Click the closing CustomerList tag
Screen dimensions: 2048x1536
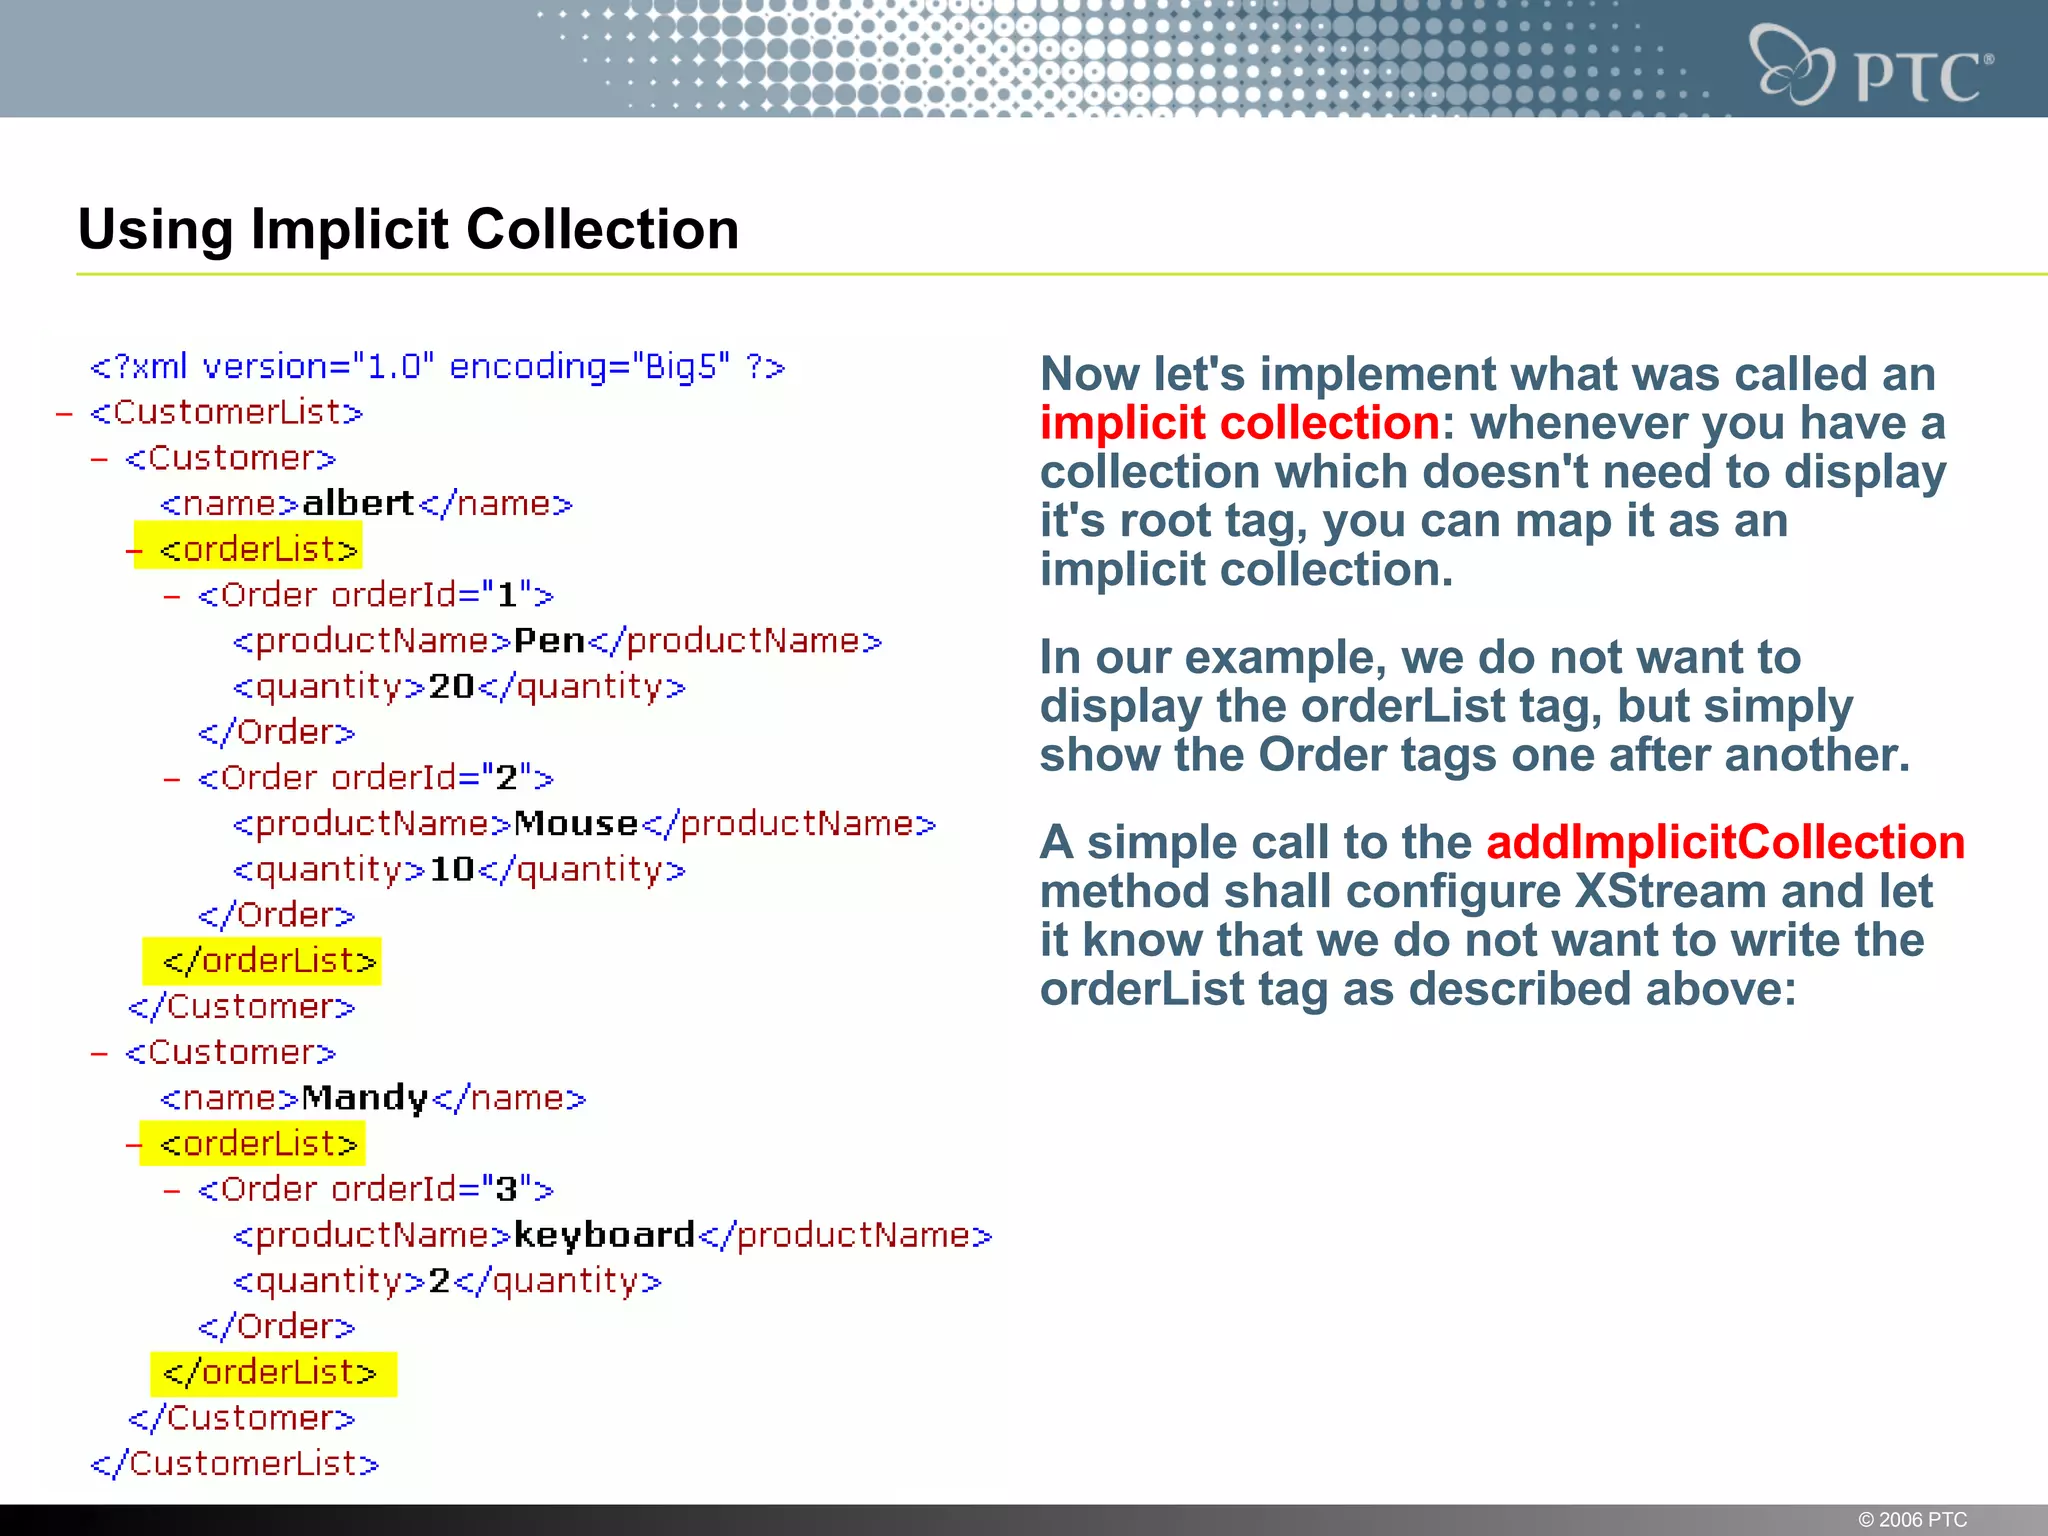(x=235, y=1464)
